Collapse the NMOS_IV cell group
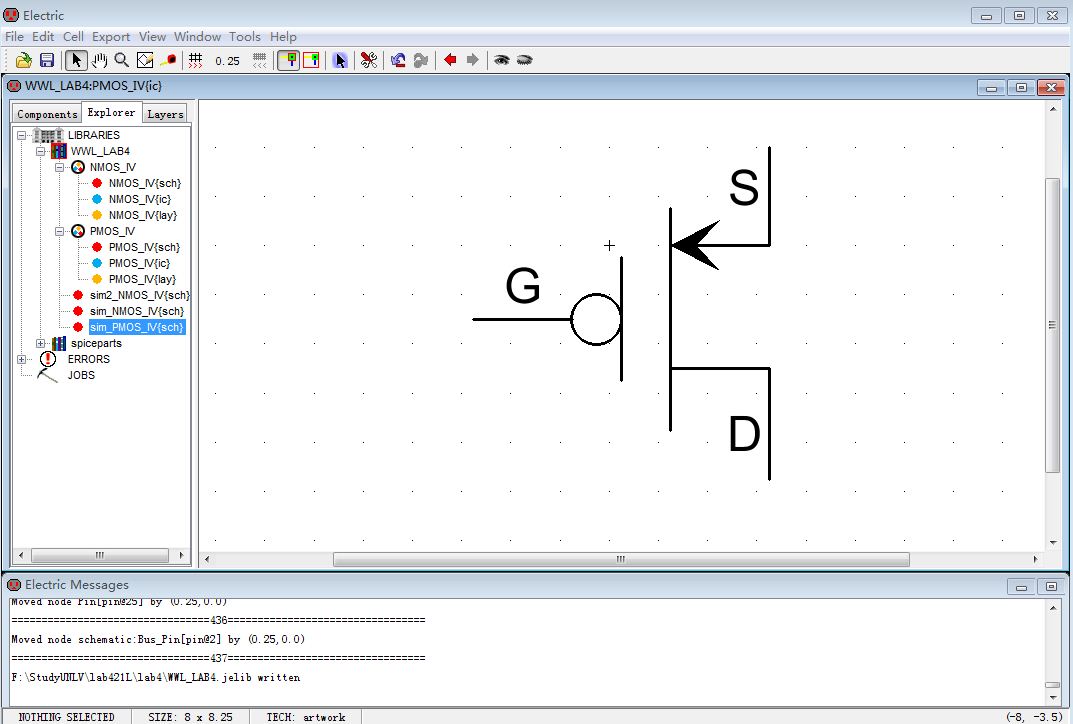The image size is (1073, 724). 60,167
